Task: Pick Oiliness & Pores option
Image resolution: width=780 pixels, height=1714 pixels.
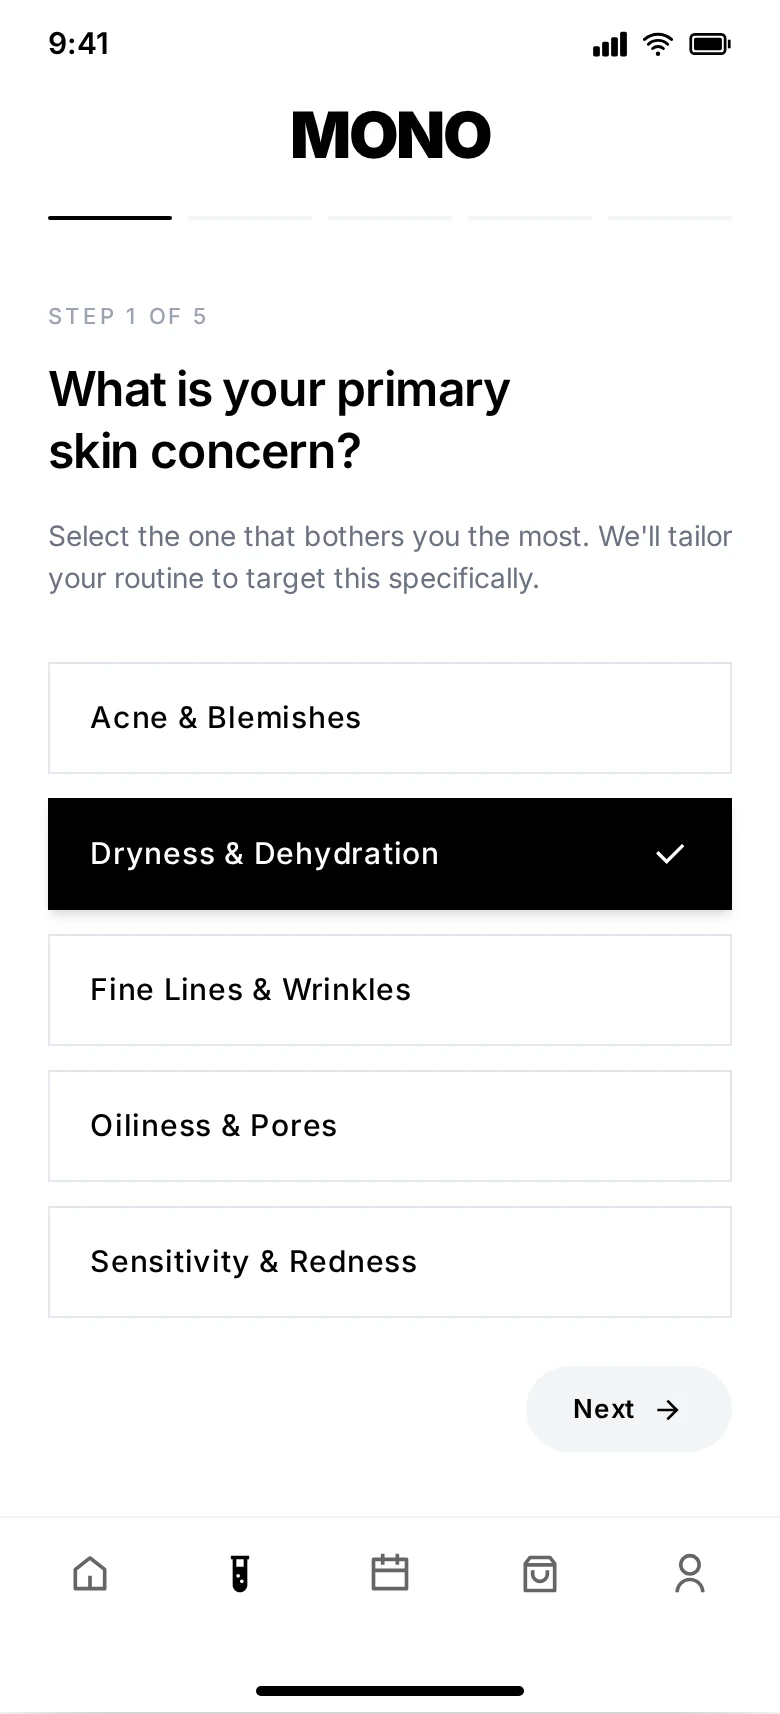Action: pos(390,1126)
